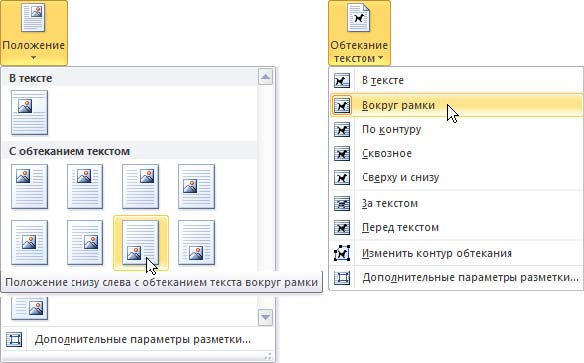Select Сверху и снизу wrapping option
The image size is (584, 363).
point(456,178)
